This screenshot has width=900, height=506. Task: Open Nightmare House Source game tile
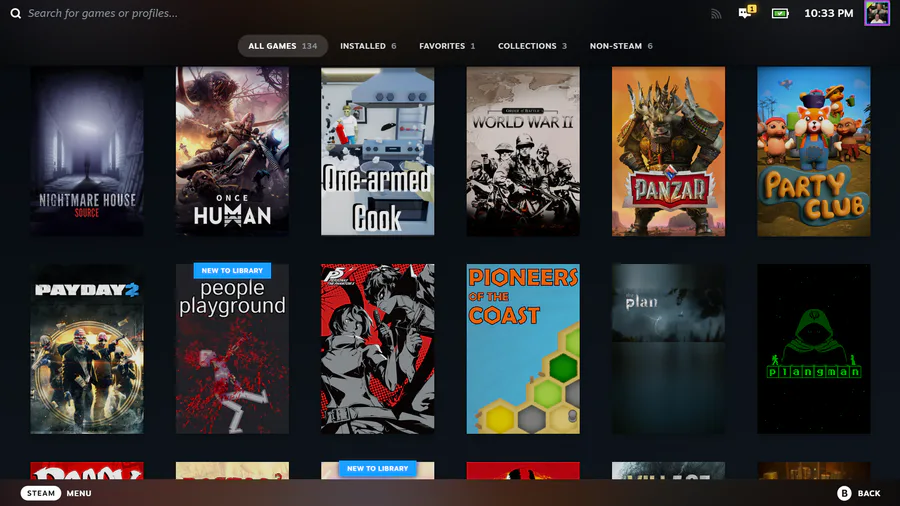point(87,151)
